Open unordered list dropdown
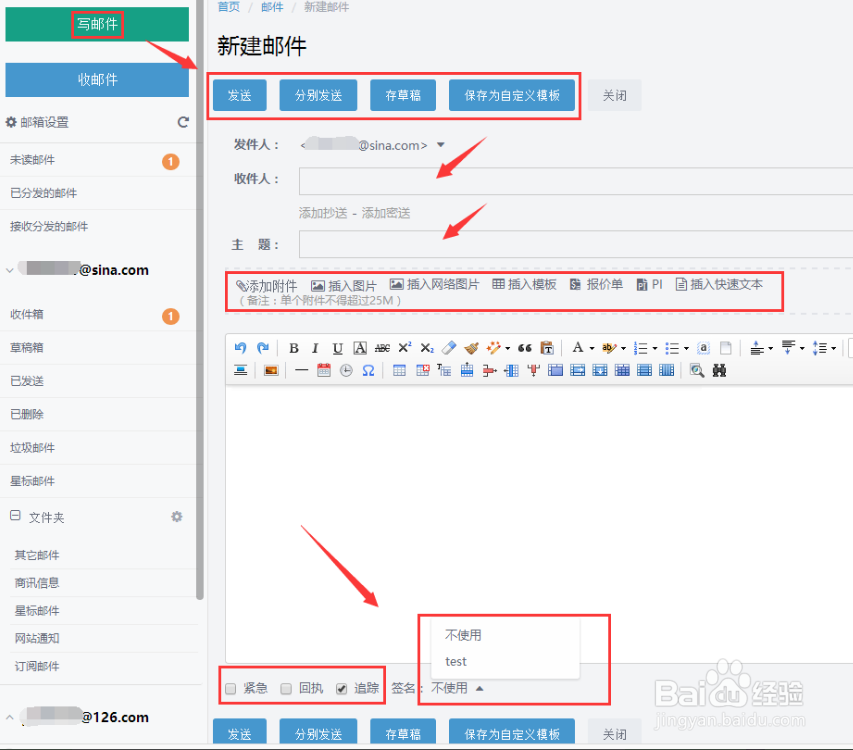Image resolution: width=853 pixels, height=750 pixels. coord(686,349)
